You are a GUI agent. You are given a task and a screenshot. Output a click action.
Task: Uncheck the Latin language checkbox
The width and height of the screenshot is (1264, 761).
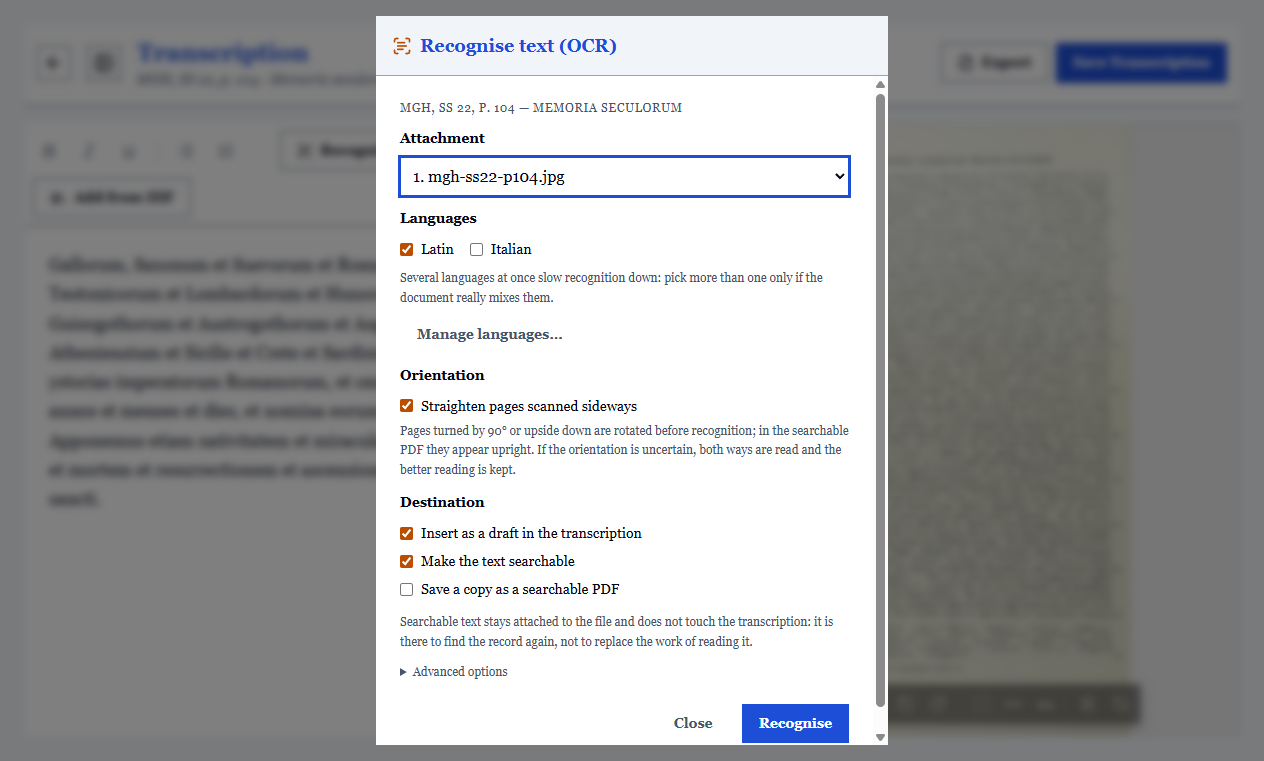pos(407,249)
